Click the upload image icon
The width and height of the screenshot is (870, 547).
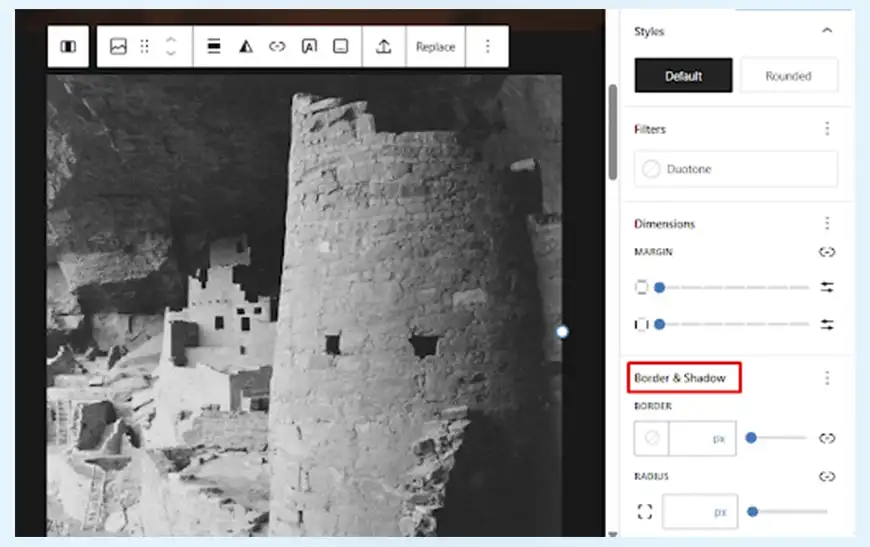pos(383,47)
